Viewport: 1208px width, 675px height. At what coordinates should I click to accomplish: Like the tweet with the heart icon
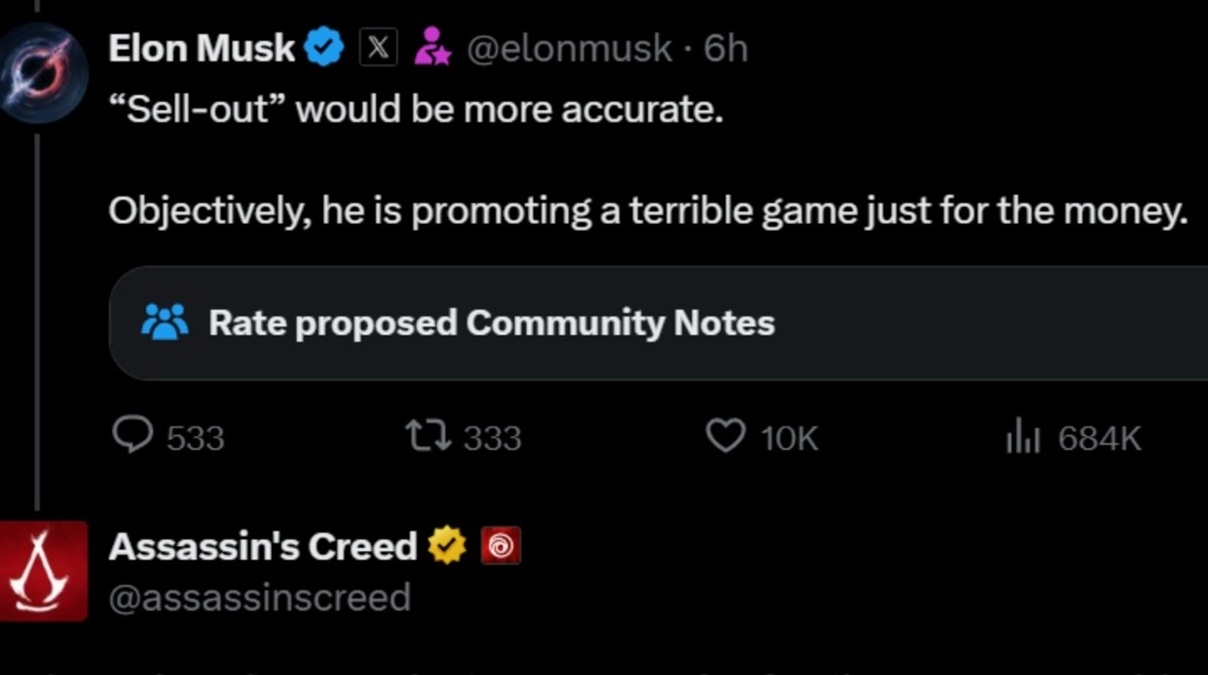pos(725,437)
